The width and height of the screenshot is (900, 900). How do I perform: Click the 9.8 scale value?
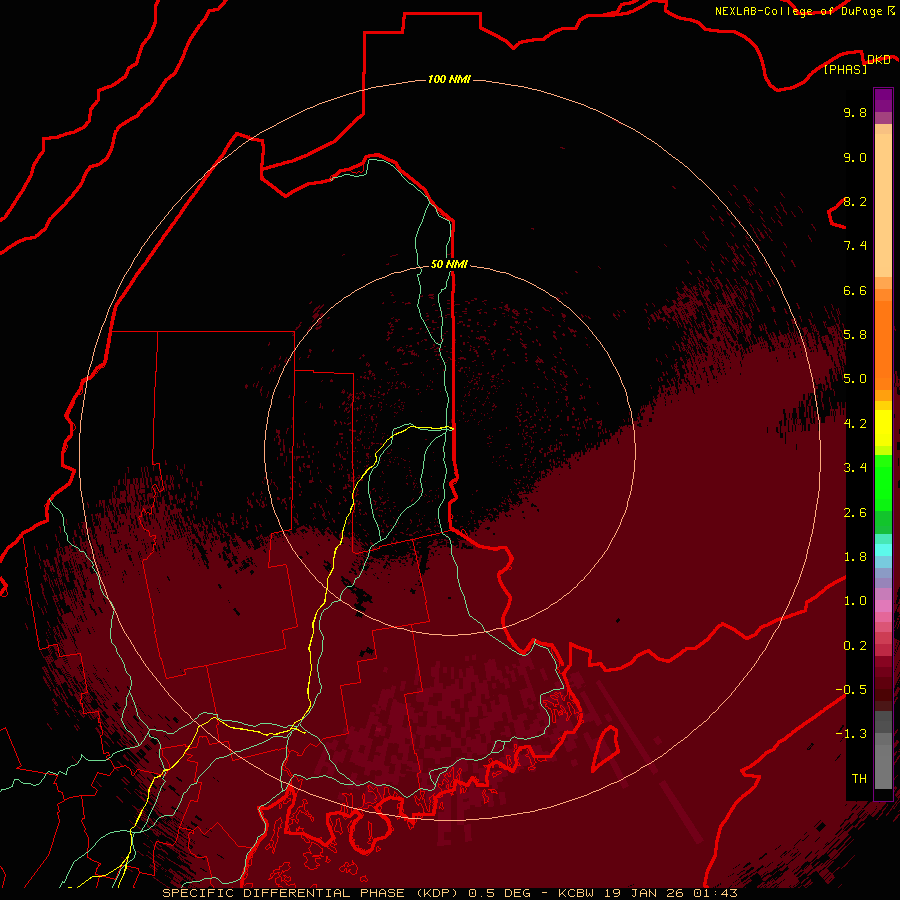point(855,112)
